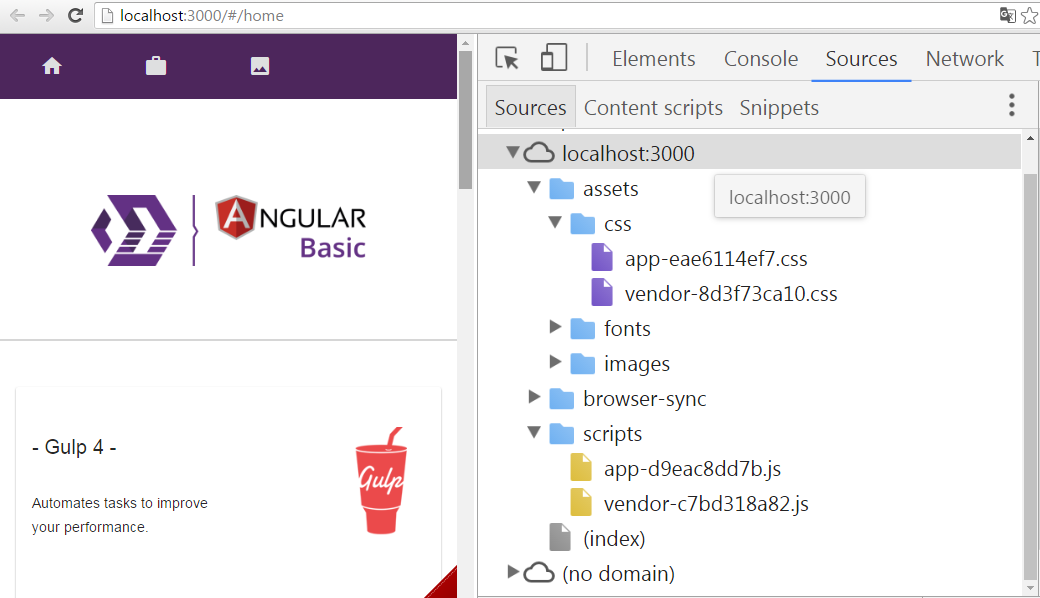Click the browser back arrow

[17, 15]
